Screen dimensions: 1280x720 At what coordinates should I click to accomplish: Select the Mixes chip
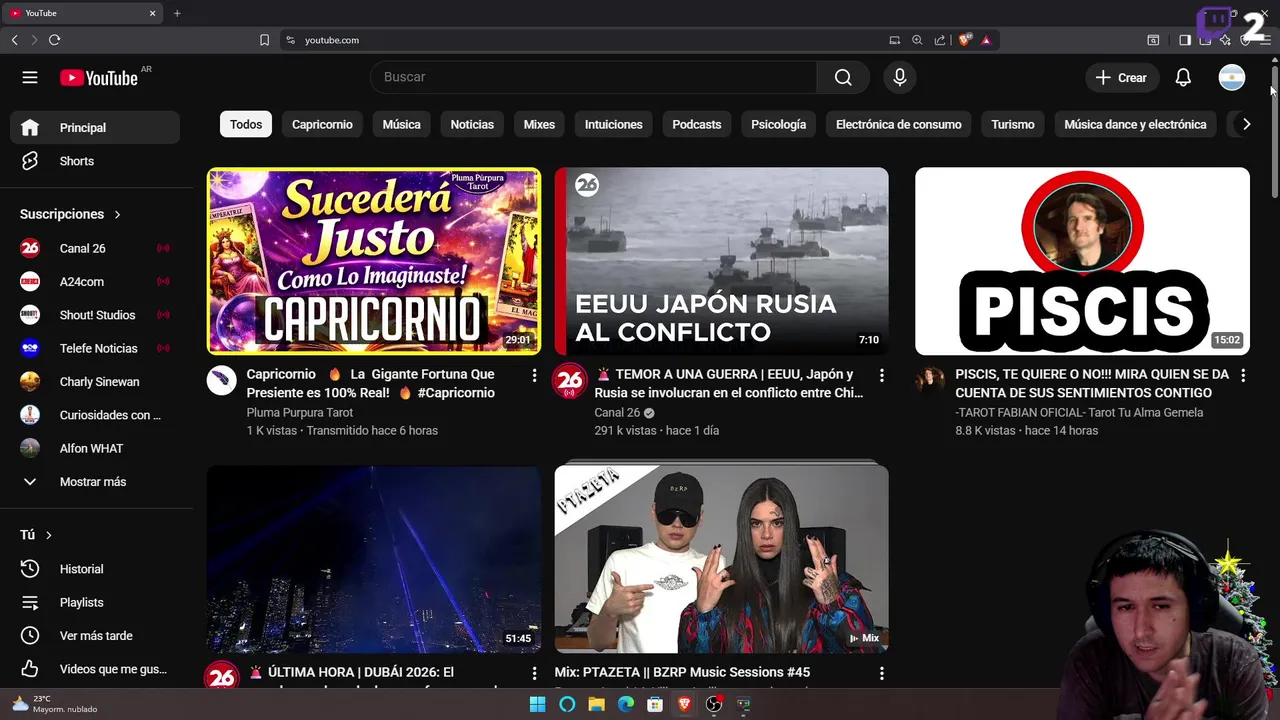click(539, 124)
